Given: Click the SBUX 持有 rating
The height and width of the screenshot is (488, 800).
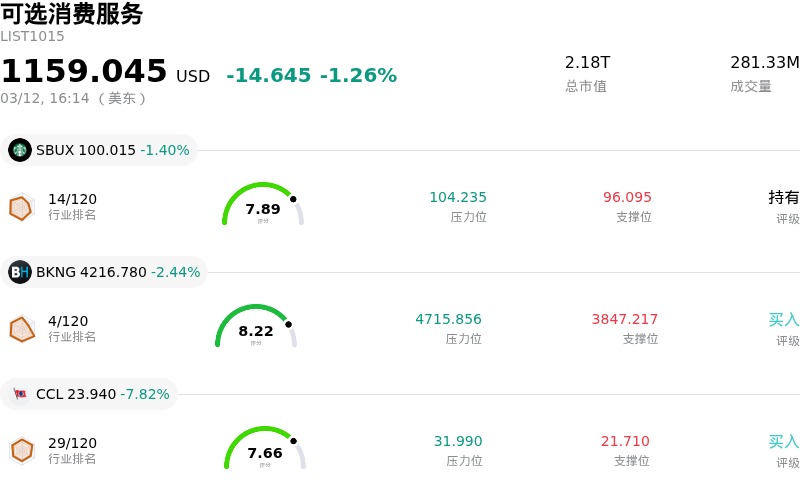Looking at the screenshot, I should 784,197.
